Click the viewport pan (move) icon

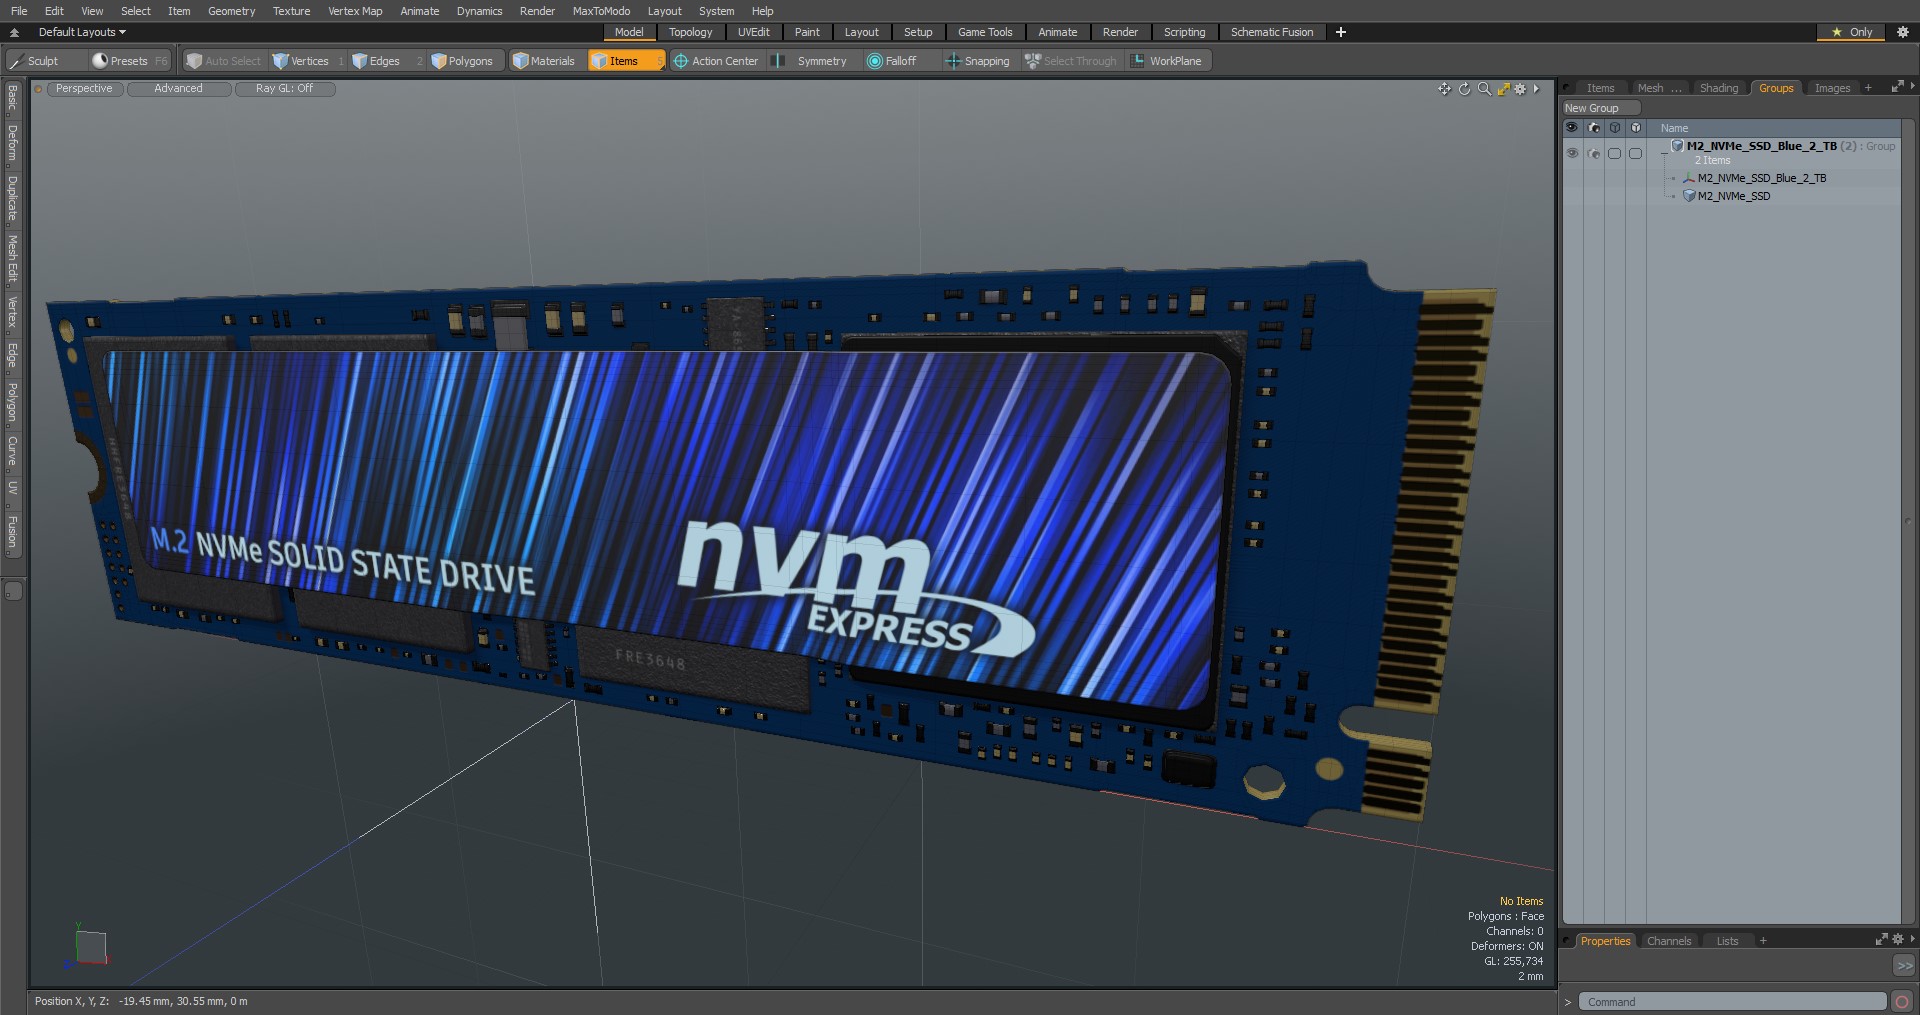pyautogui.click(x=1444, y=89)
